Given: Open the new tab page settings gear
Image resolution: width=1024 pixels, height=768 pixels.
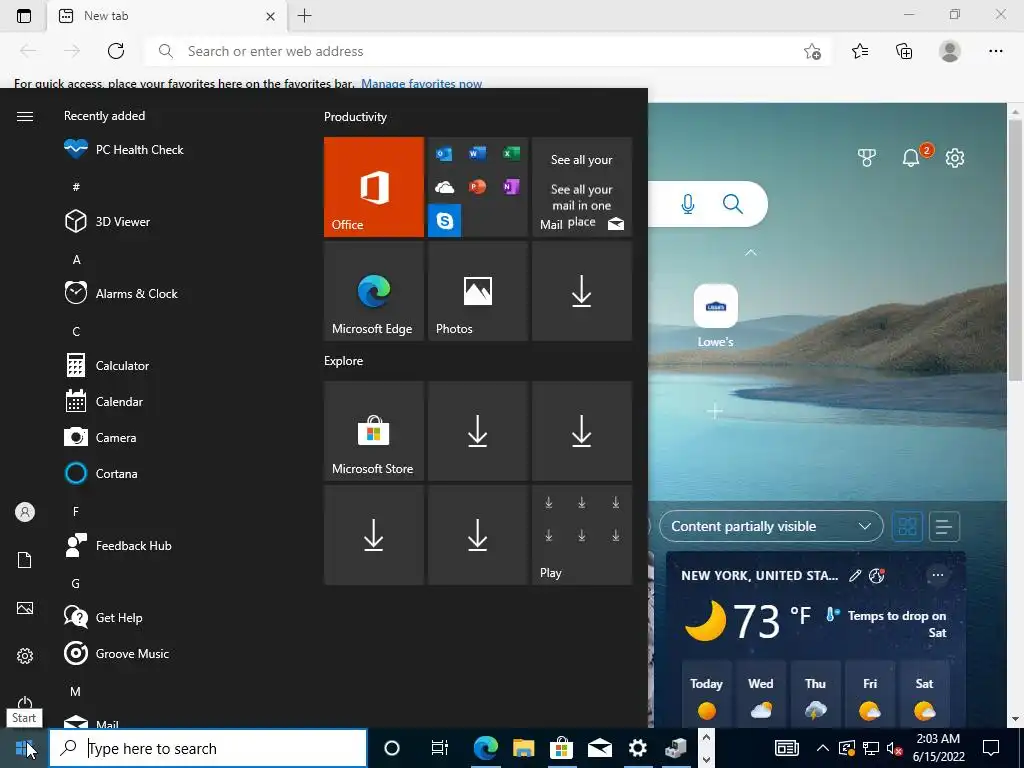Looking at the screenshot, I should (x=955, y=157).
